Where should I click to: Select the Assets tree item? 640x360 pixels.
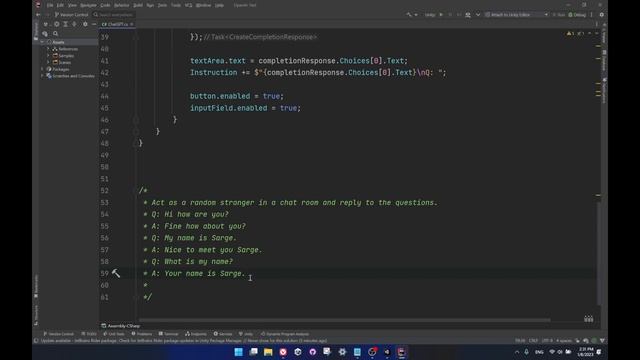pos(58,42)
